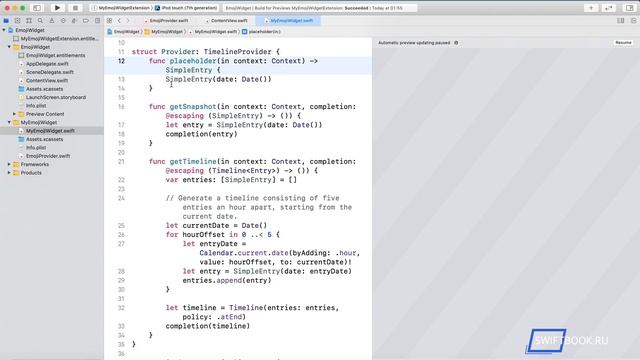
Task: Open the Debug navigator
Action: pyautogui.click(x=74, y=20)
